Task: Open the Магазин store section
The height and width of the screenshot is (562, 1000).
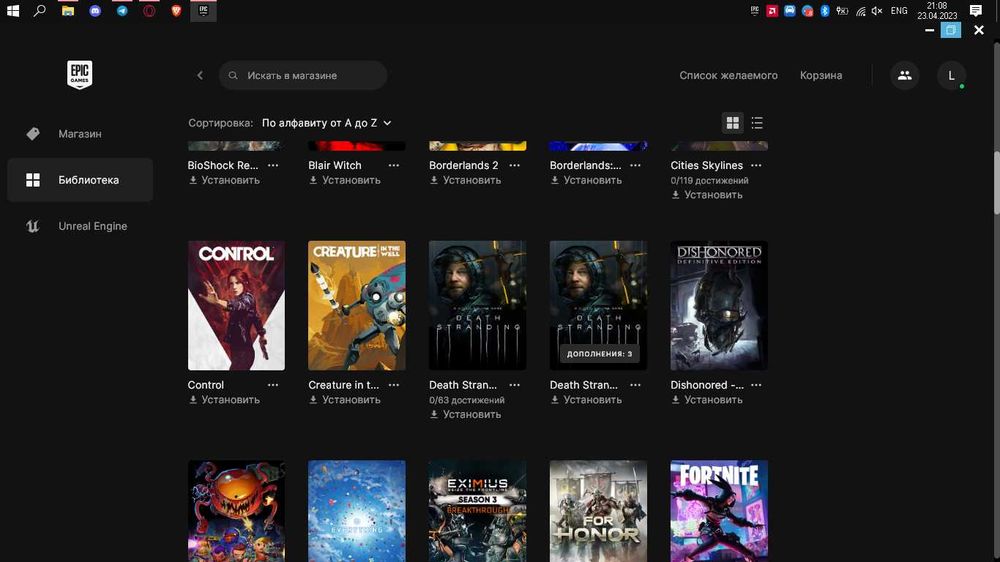Action: click(x=80, y=134)
